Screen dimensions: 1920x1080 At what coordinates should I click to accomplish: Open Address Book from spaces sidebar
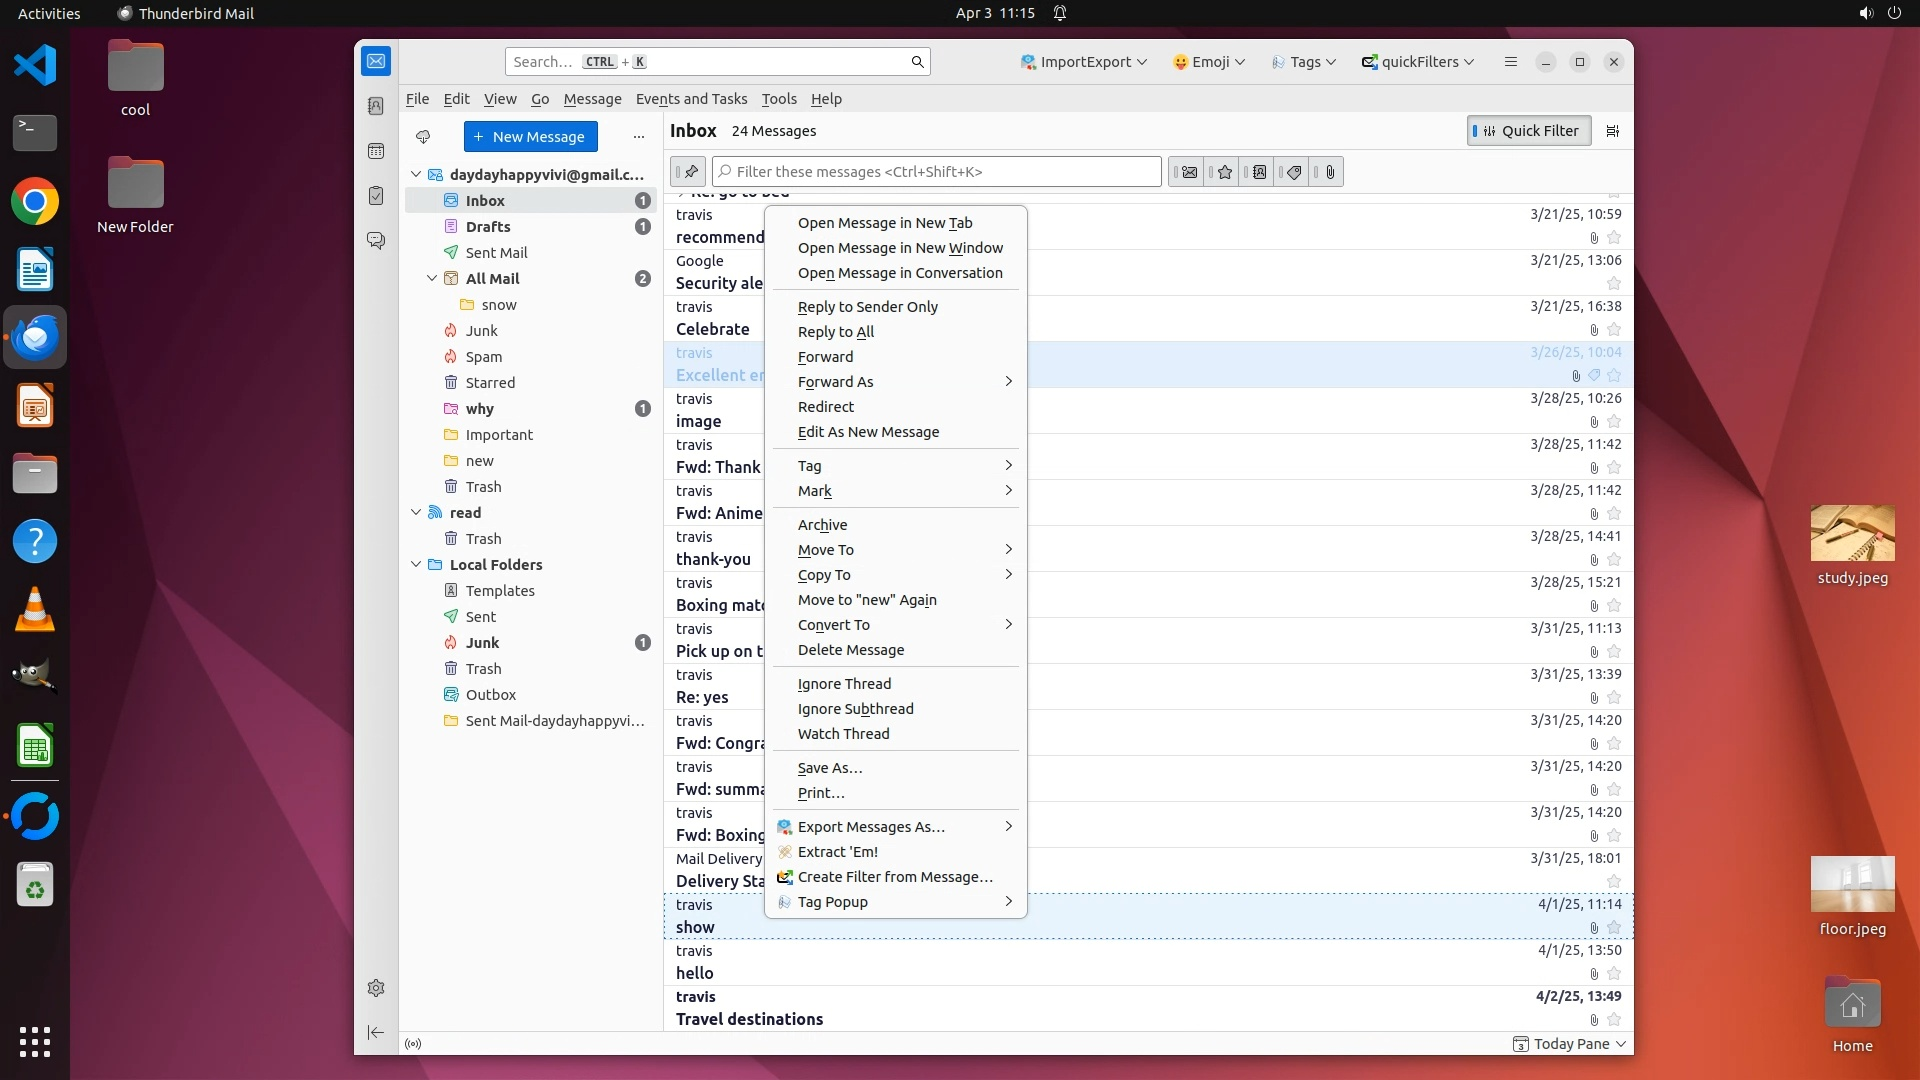click(376, 106)
